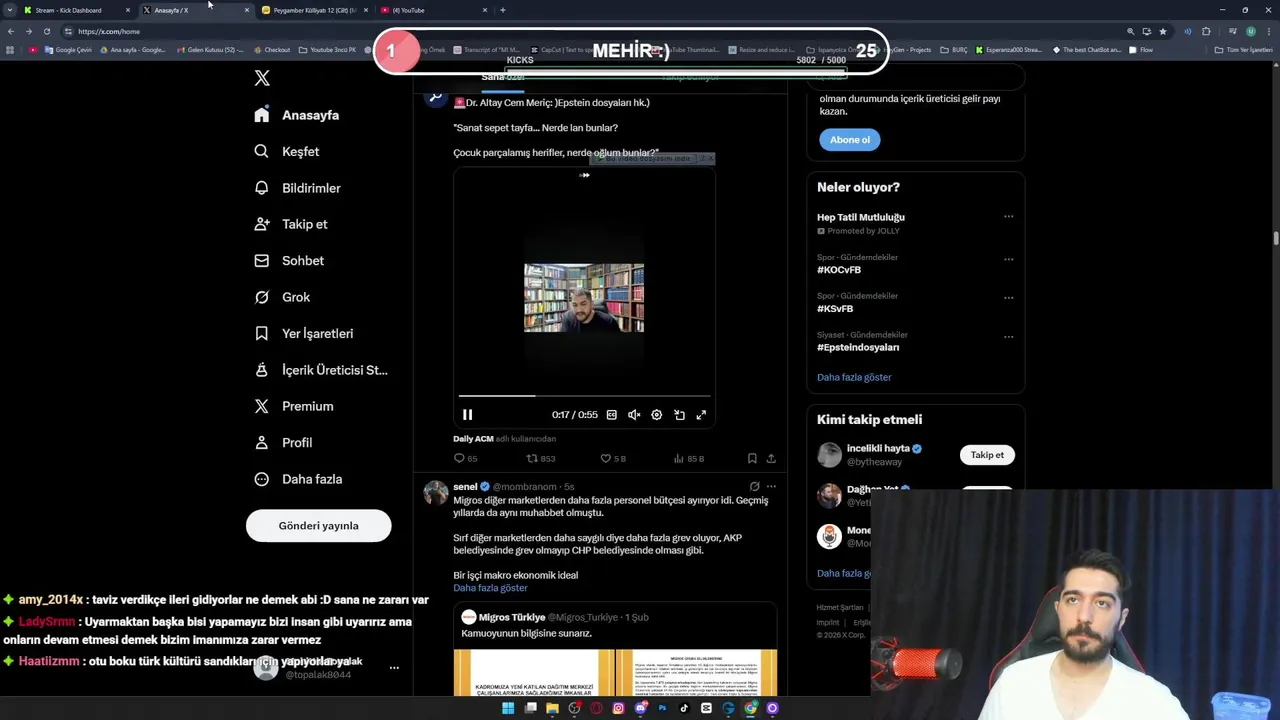Screen dimensions: 1280x720
Task: Click the Gönderi yayınla button
Action: pos(318,525)
